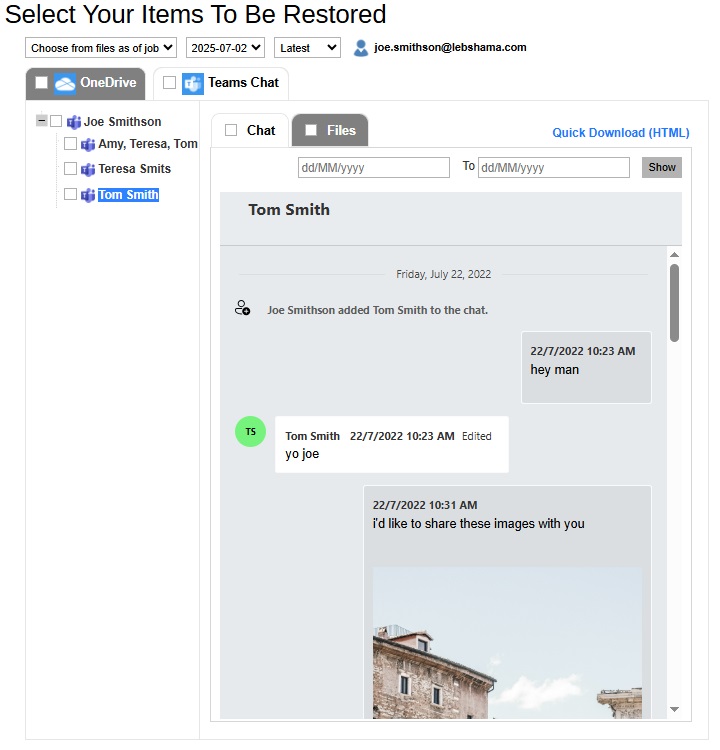Check the Tom Smith checkbox
The image size is (720, 750).
click(70, 194)
